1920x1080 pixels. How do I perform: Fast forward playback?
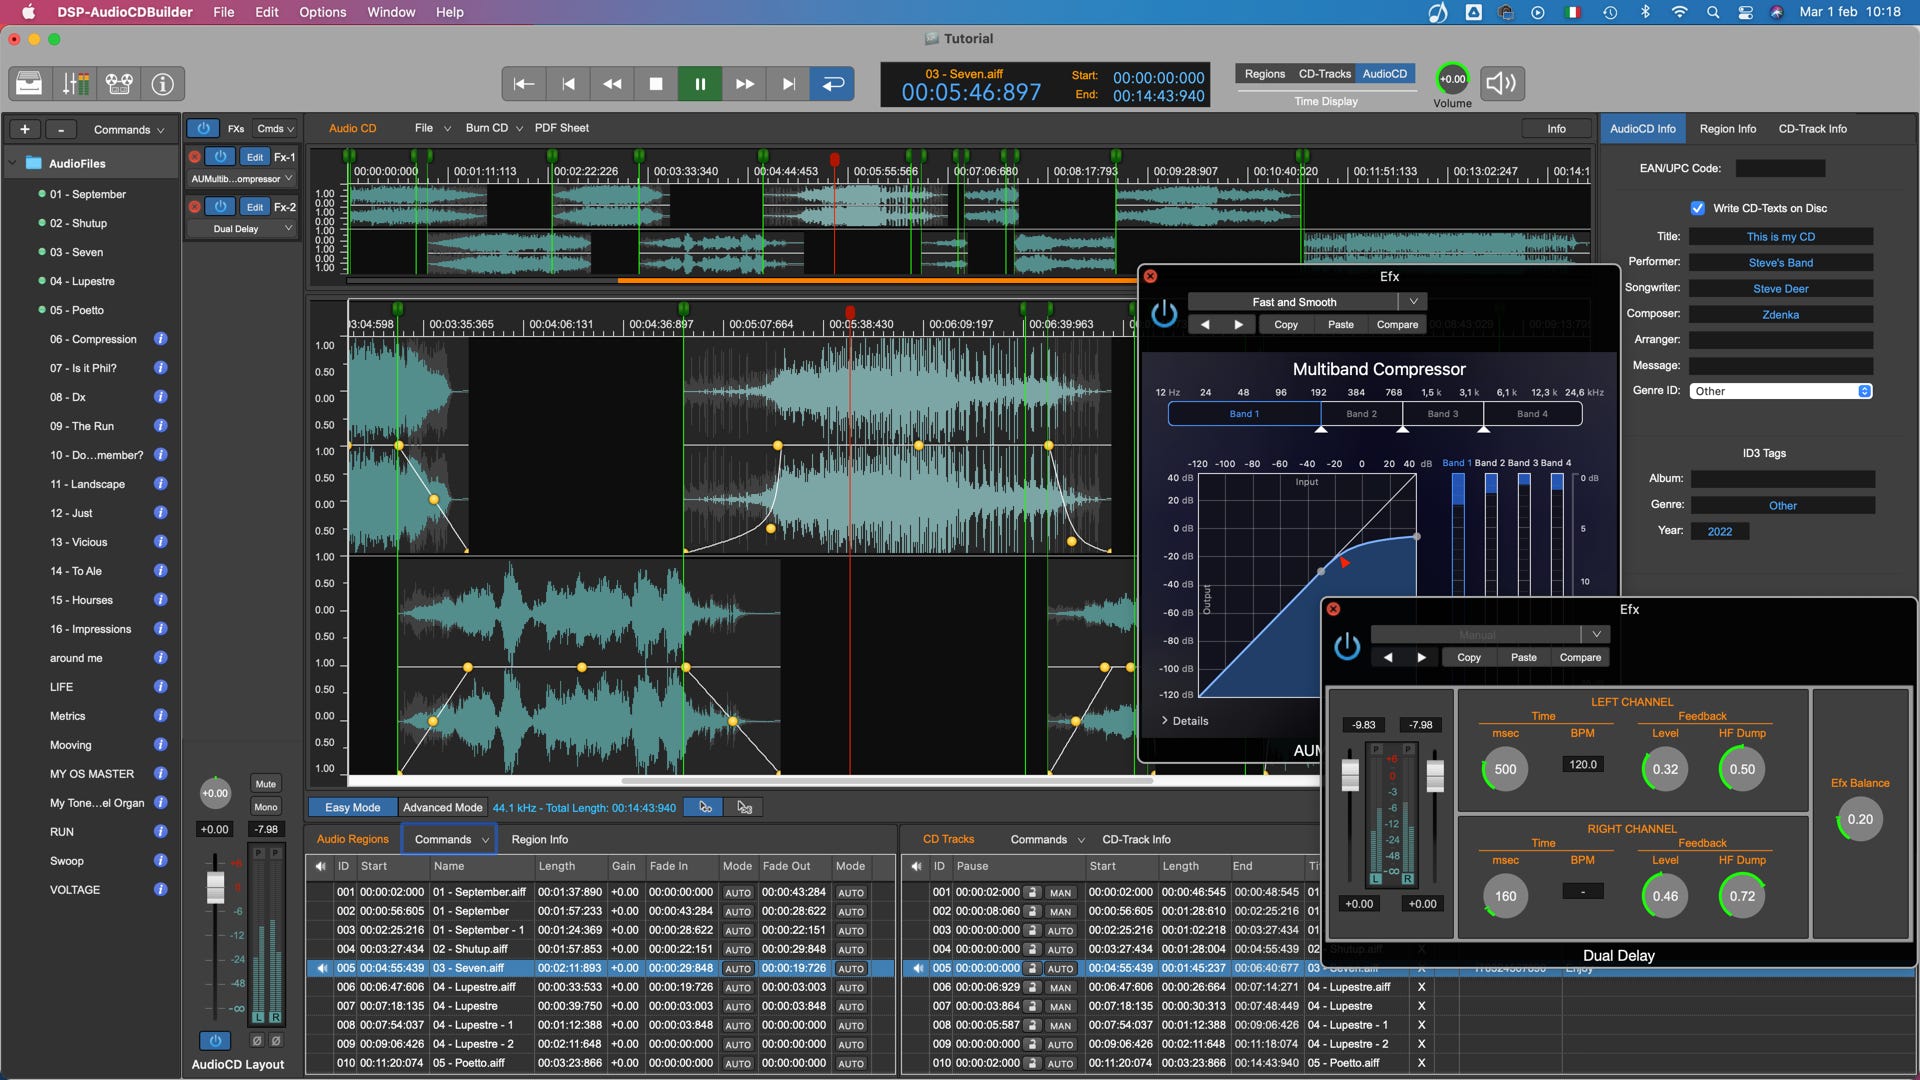pos(744,84)
